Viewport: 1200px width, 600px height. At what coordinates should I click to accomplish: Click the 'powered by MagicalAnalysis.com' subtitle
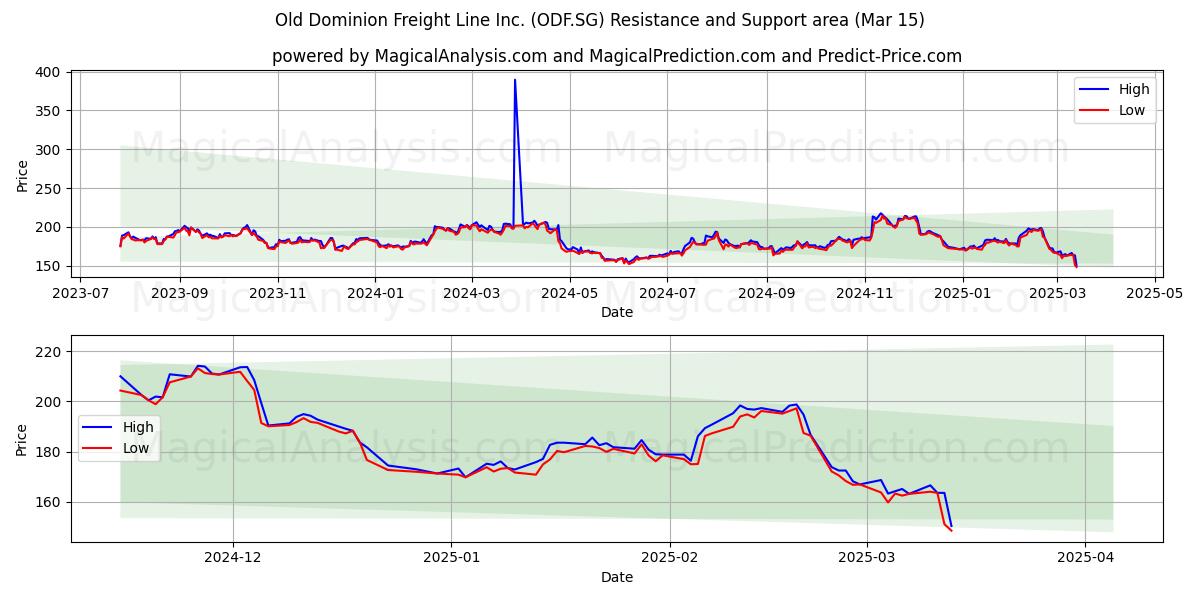[x=617, y=56]
